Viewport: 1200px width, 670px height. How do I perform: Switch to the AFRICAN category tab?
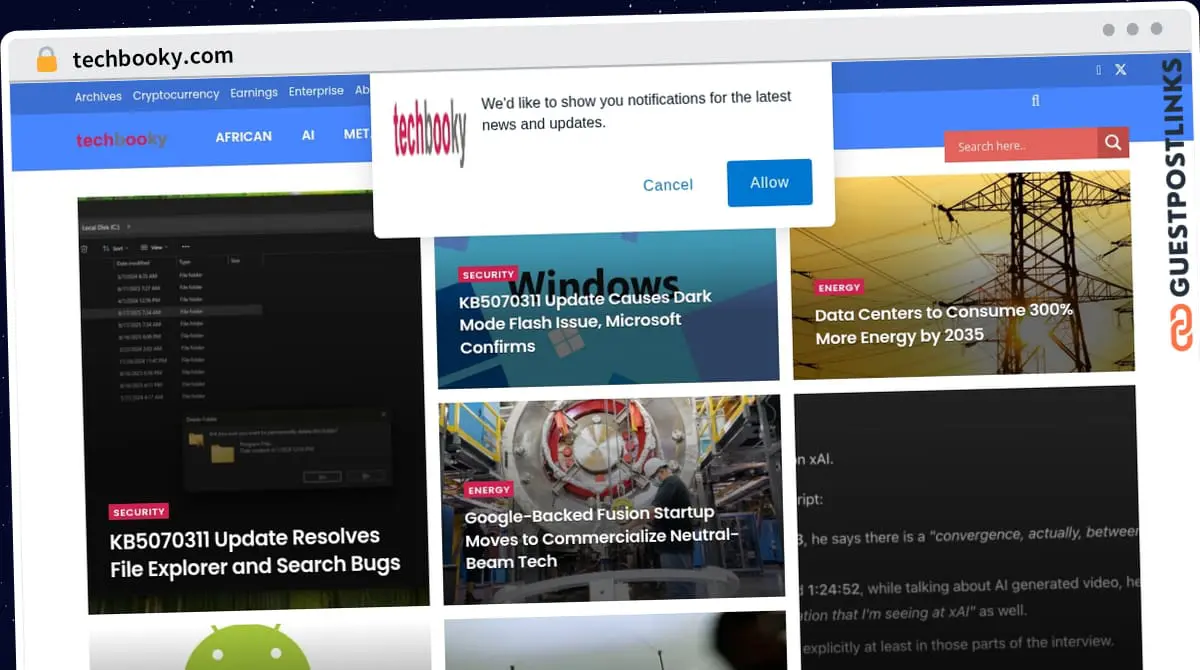(x=243, y=136)
